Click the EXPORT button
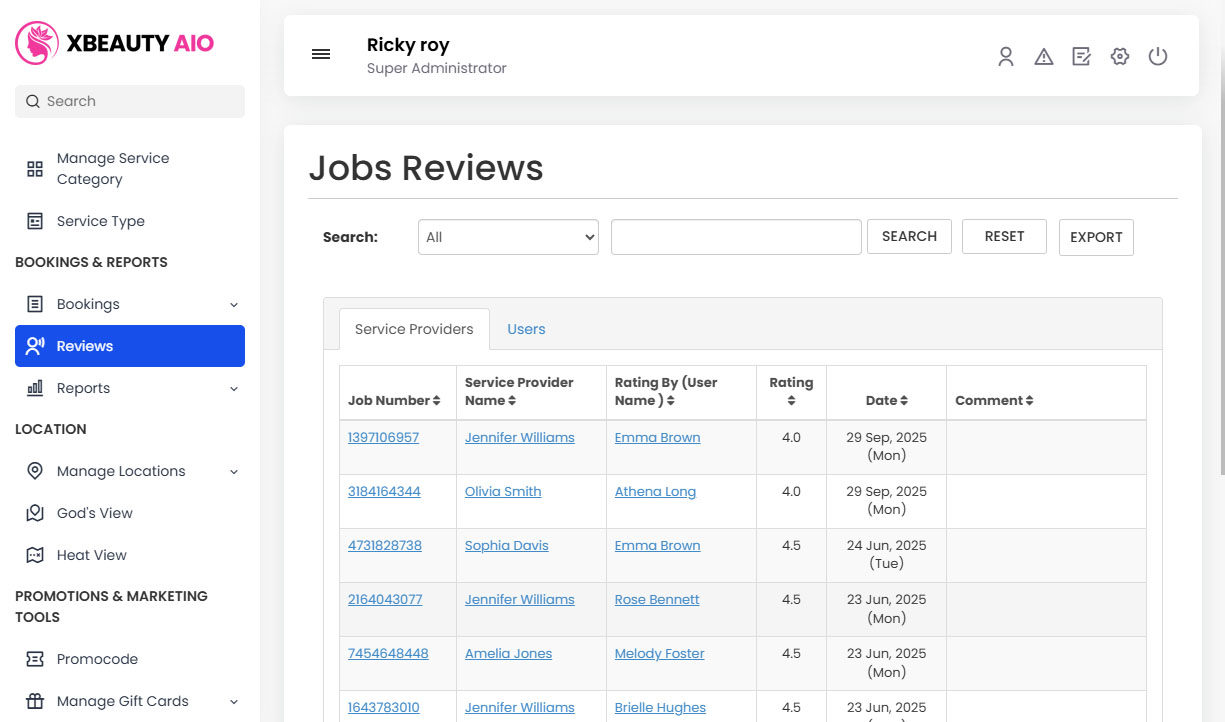 pyautogui.click(x=1096, y=237)
